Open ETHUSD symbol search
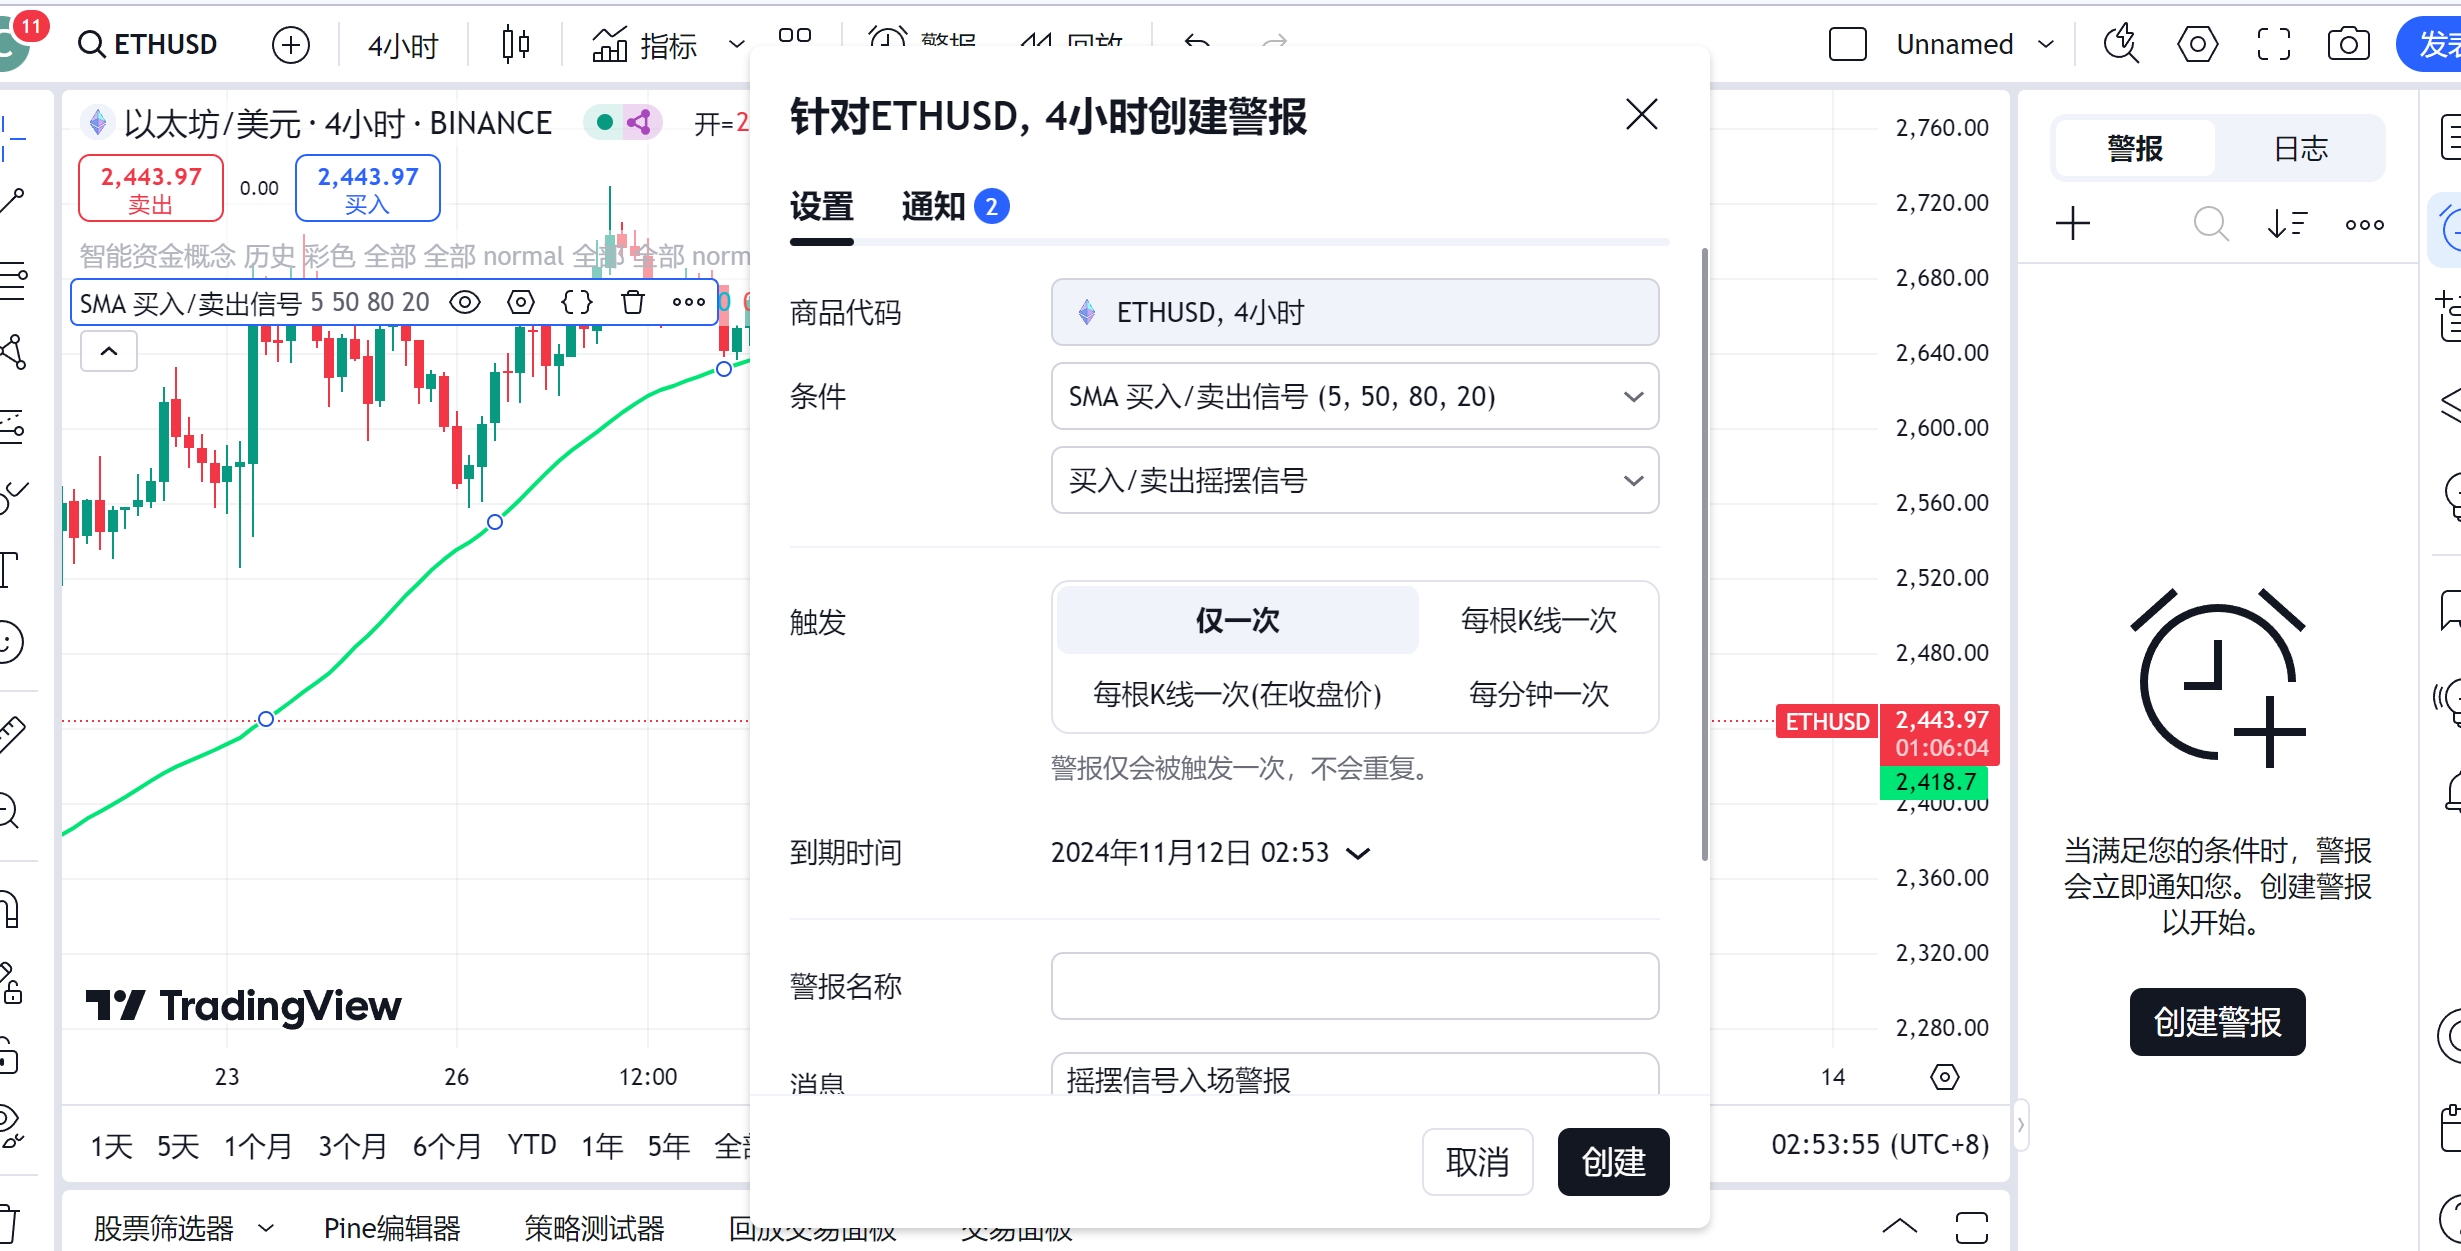2461x1251 pixels. point(147,45)
